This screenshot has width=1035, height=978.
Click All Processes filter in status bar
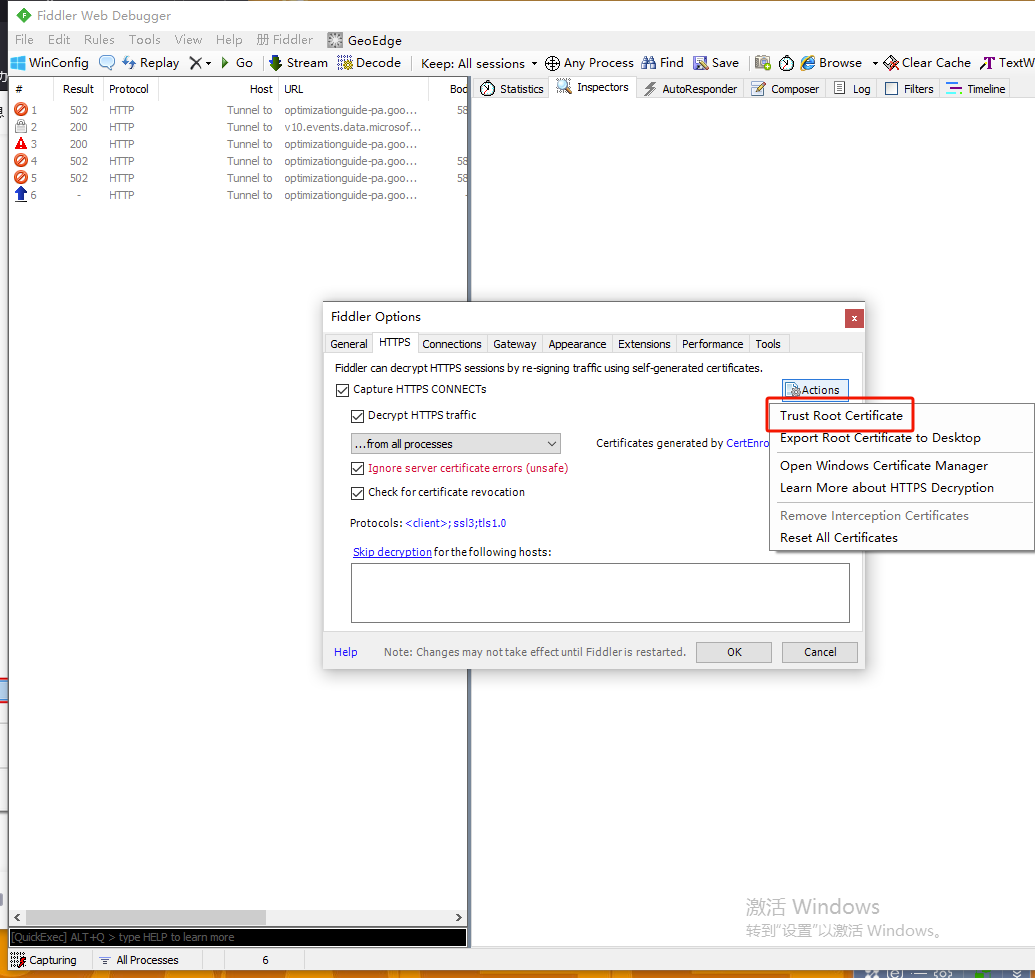click(139, 960)
